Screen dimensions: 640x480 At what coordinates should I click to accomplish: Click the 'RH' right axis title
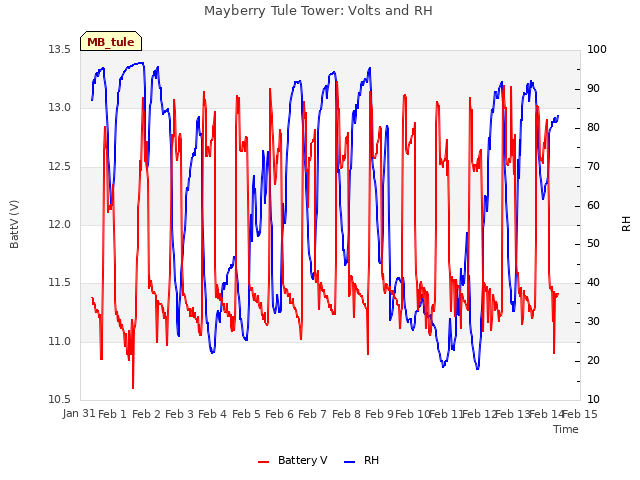click(626, 224)
